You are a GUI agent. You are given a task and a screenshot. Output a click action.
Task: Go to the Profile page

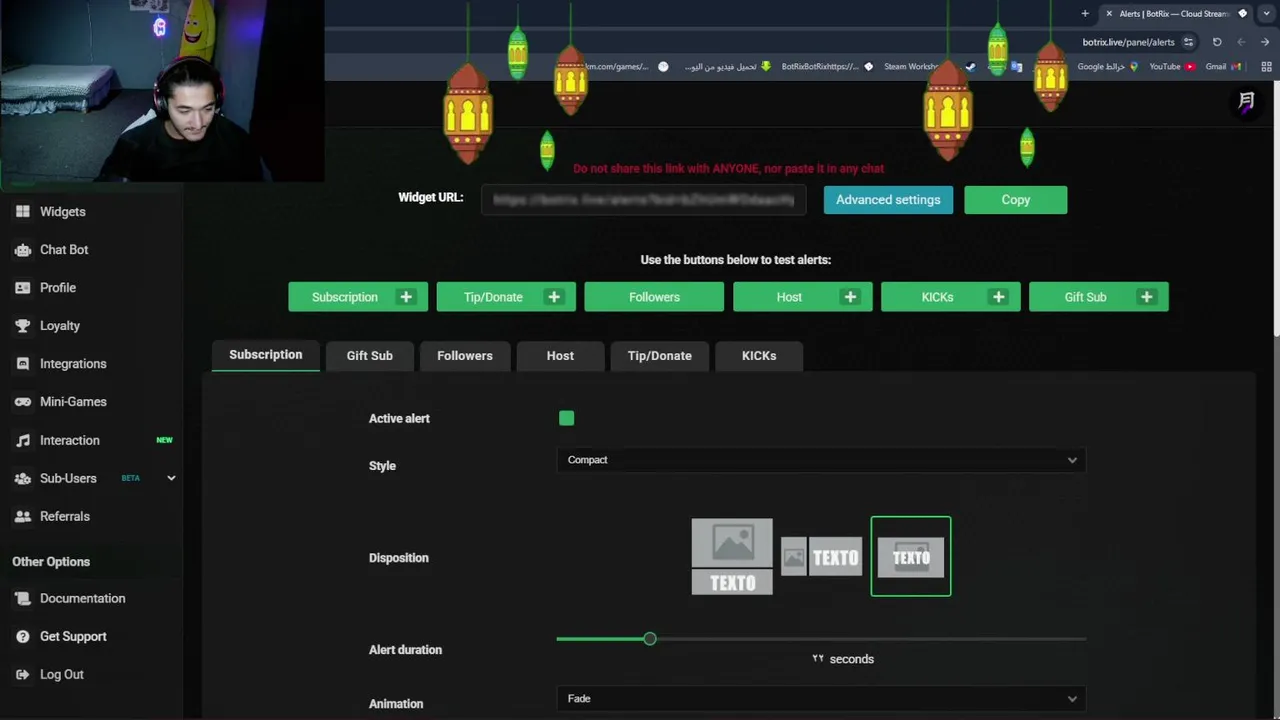58,288
